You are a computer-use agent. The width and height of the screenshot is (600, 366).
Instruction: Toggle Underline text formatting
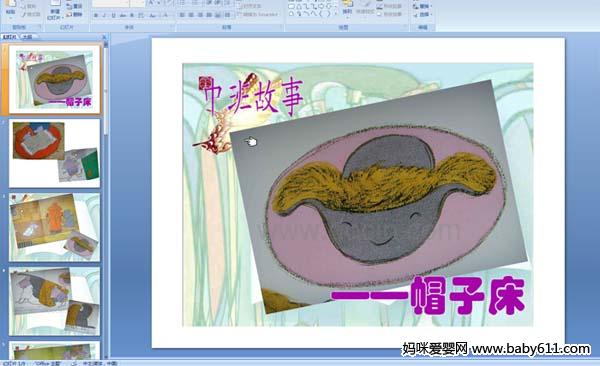[x=113, y=15]
